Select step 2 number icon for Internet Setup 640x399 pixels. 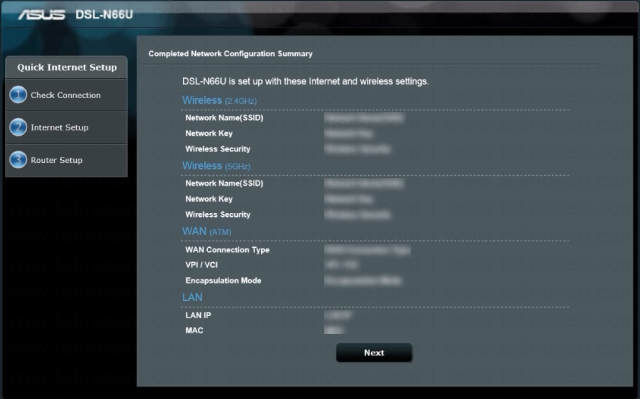tap(18, 127)
